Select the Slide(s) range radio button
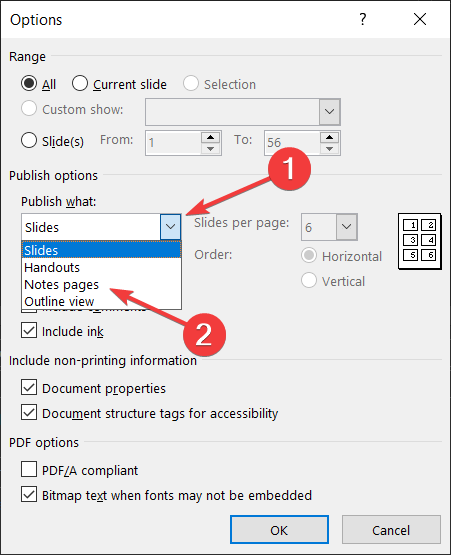 (x=29, y=140)
